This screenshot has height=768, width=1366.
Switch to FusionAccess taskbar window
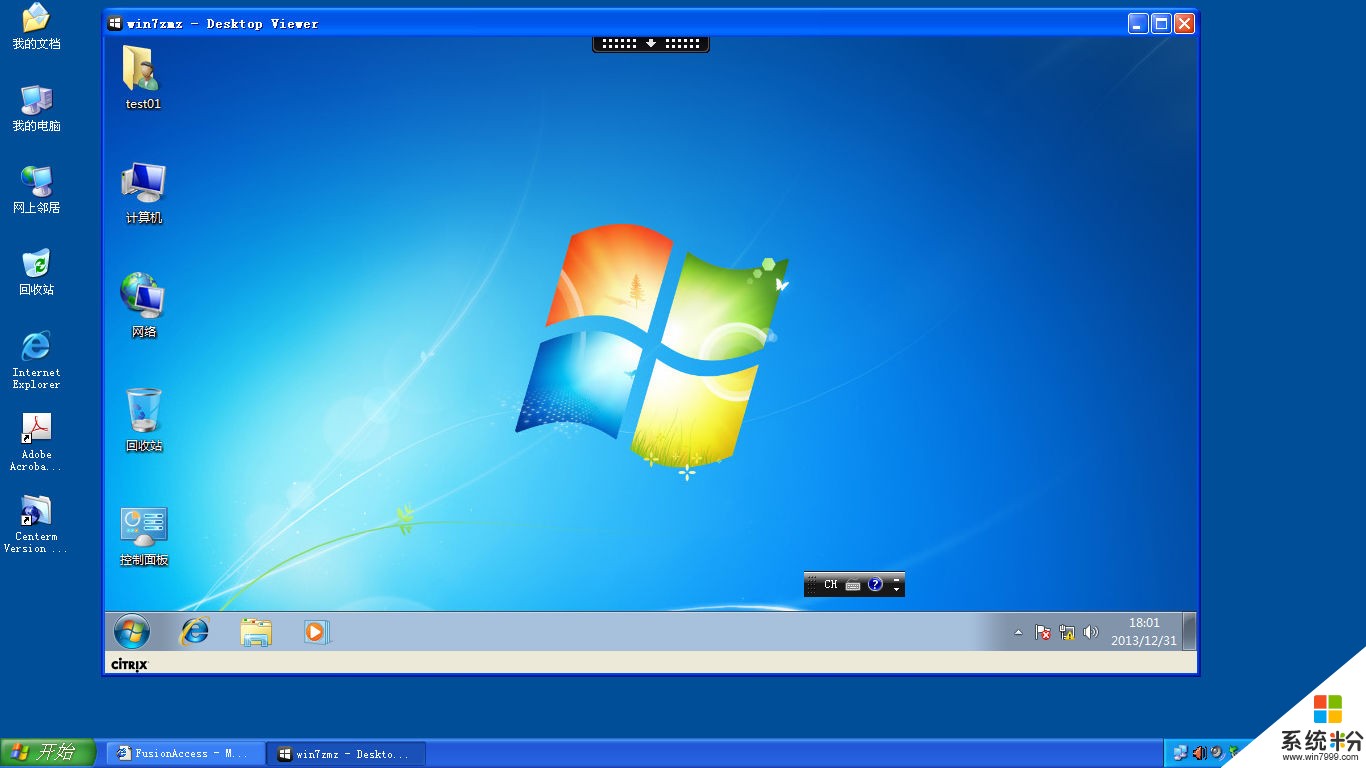[x=186, y=753]
